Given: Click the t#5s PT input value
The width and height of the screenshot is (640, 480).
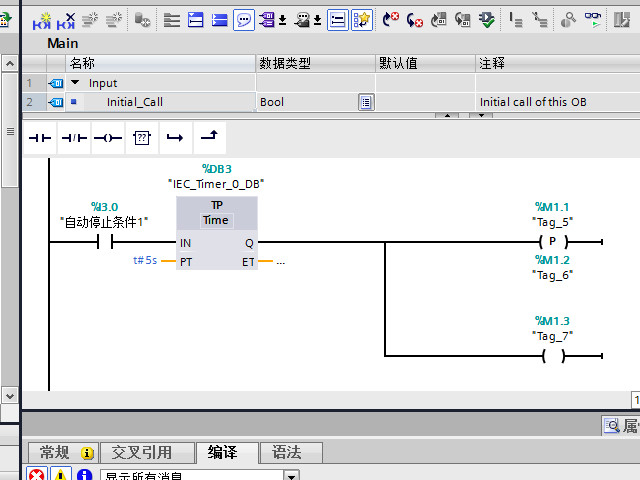Looking at the screenshot, I should coord(145,260).
